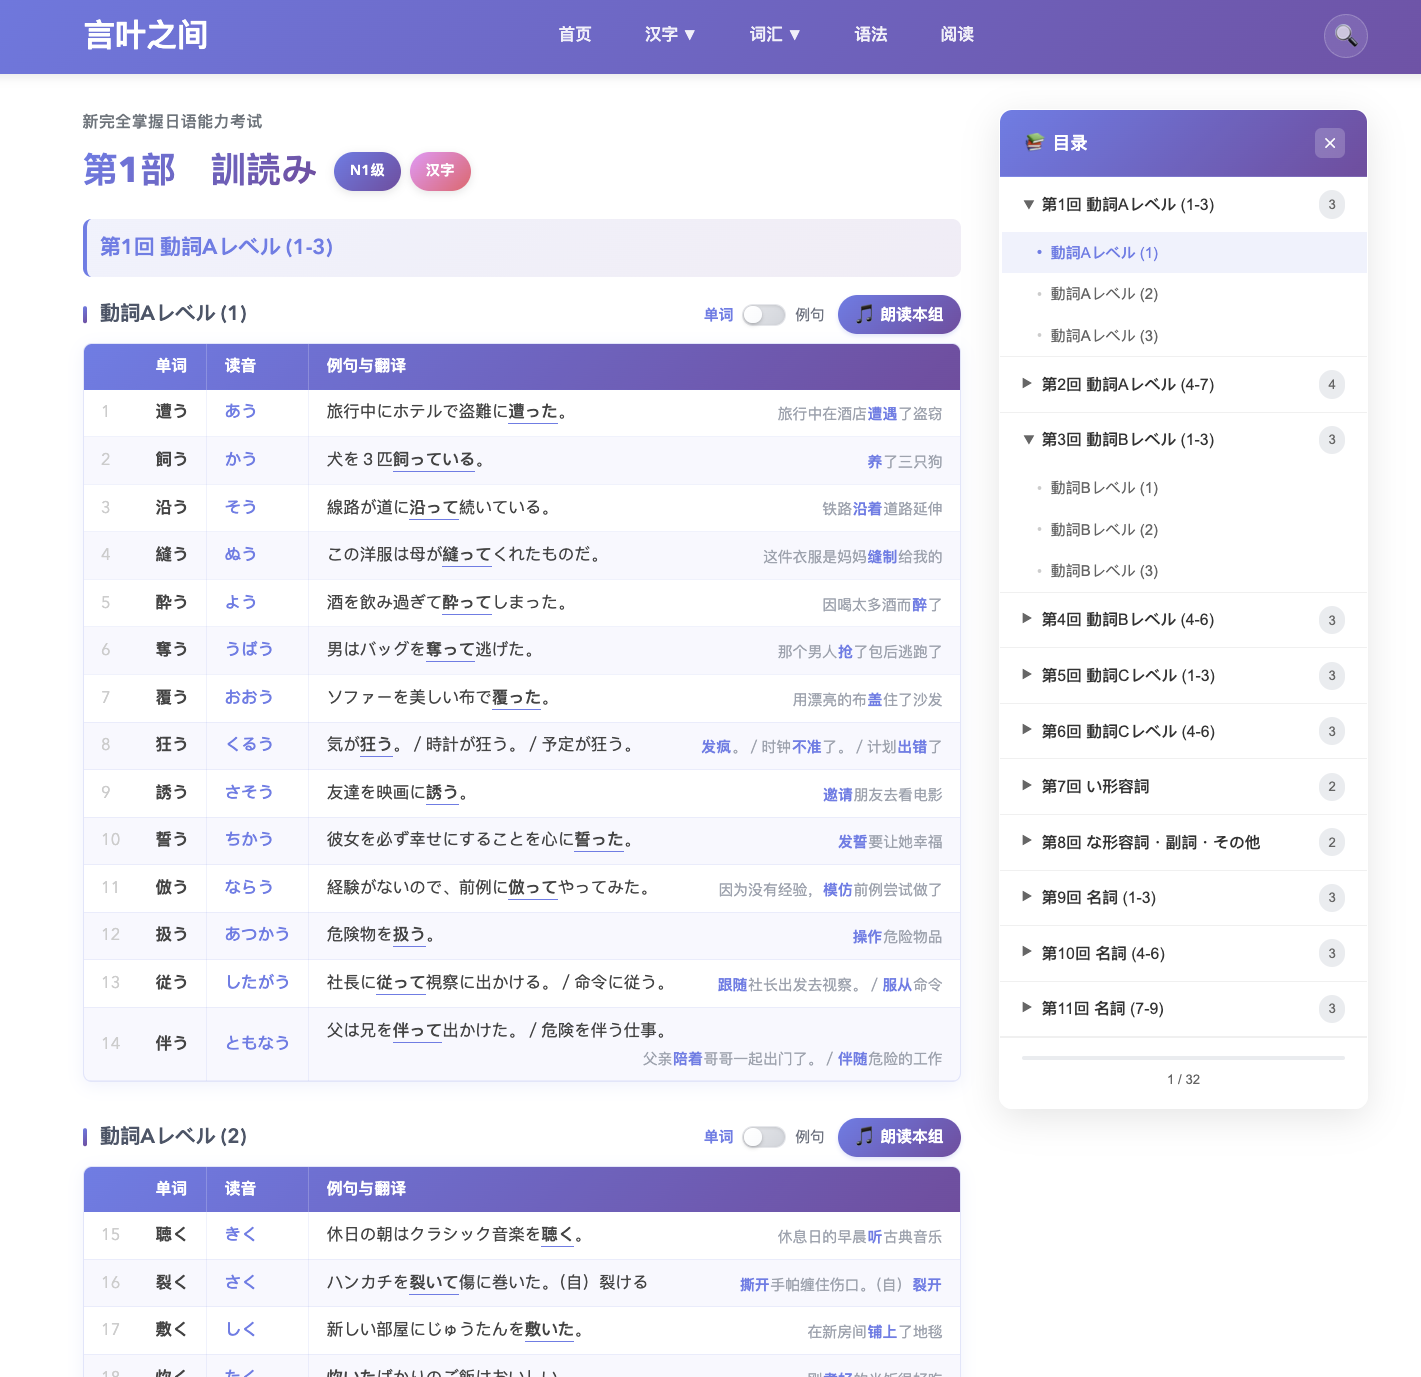1421x1377 pixels.
Task: Click the 言叶之间 site logo
Action: click(146, 36)
